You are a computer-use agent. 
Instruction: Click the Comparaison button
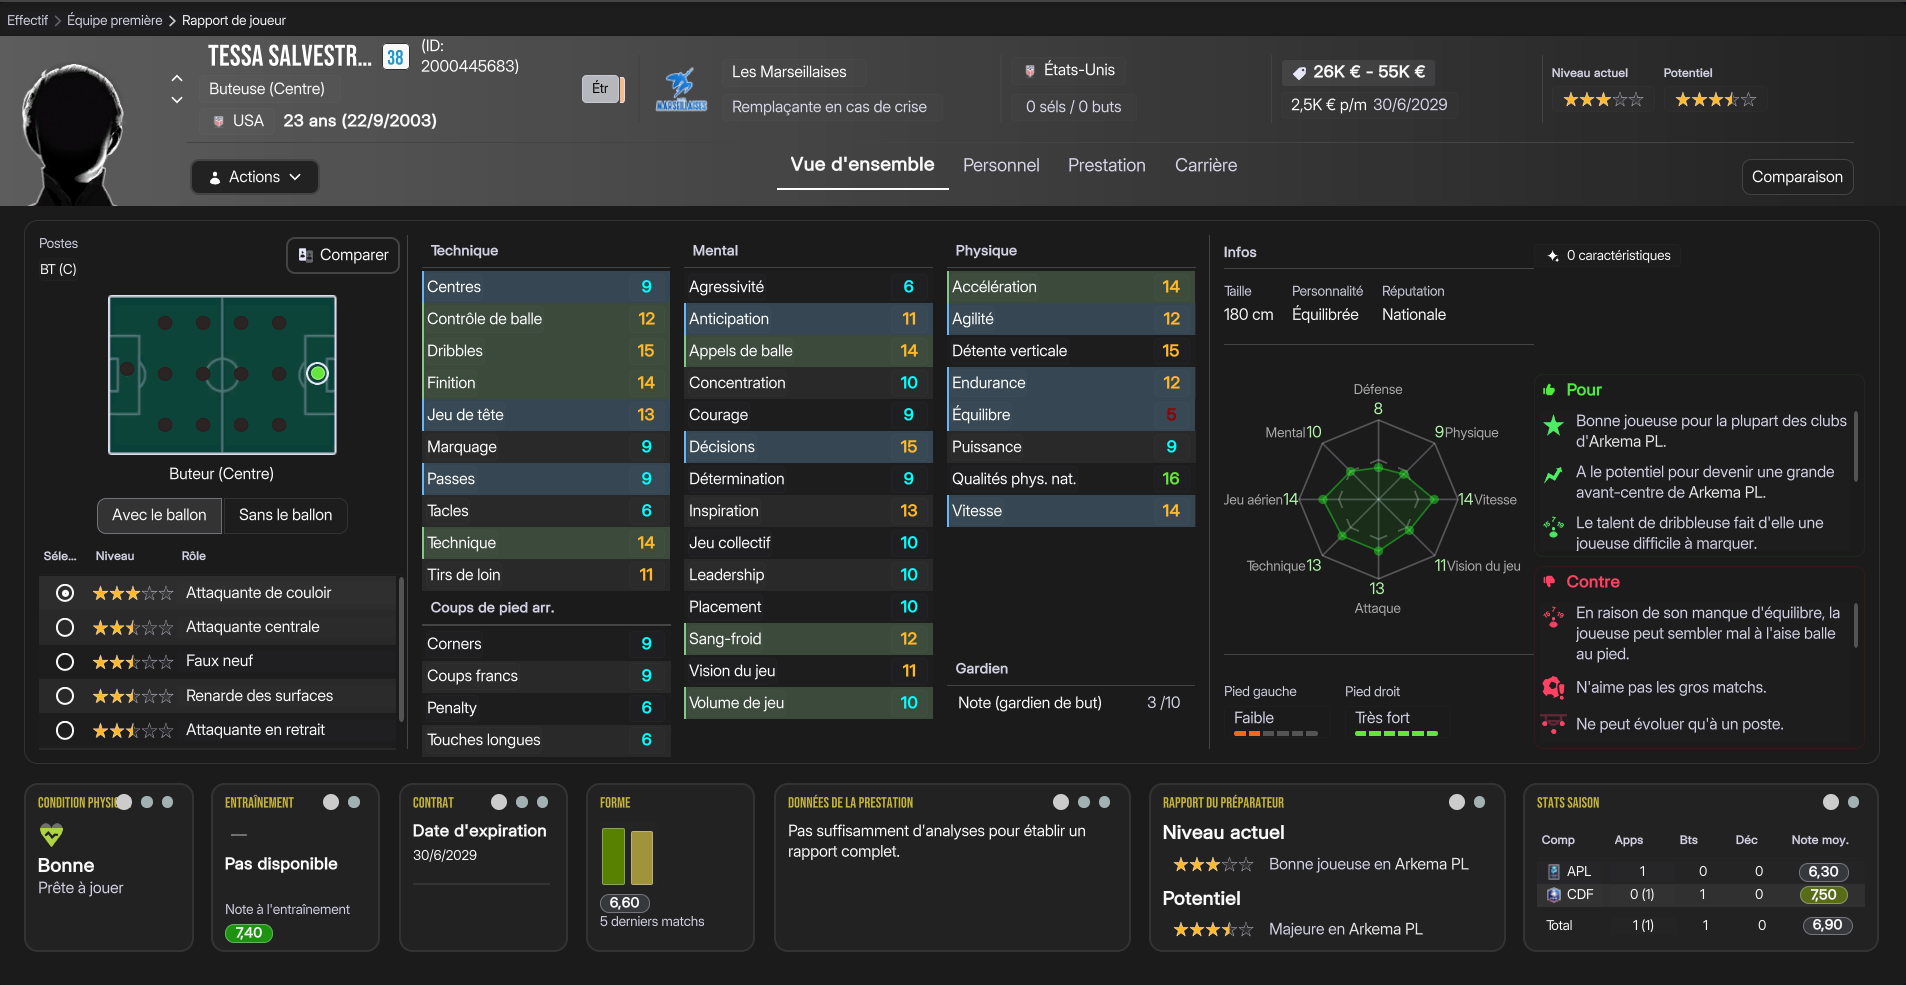pos(1796,177)
